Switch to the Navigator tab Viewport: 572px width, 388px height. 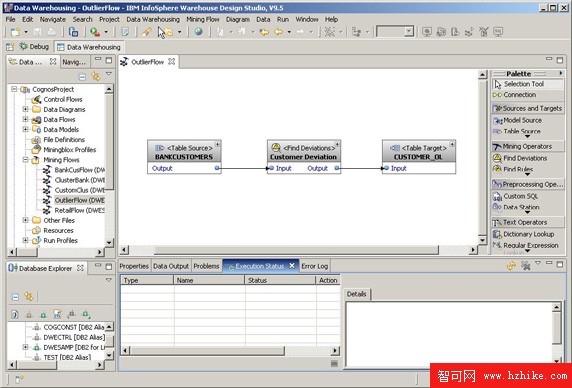[74, 62]
